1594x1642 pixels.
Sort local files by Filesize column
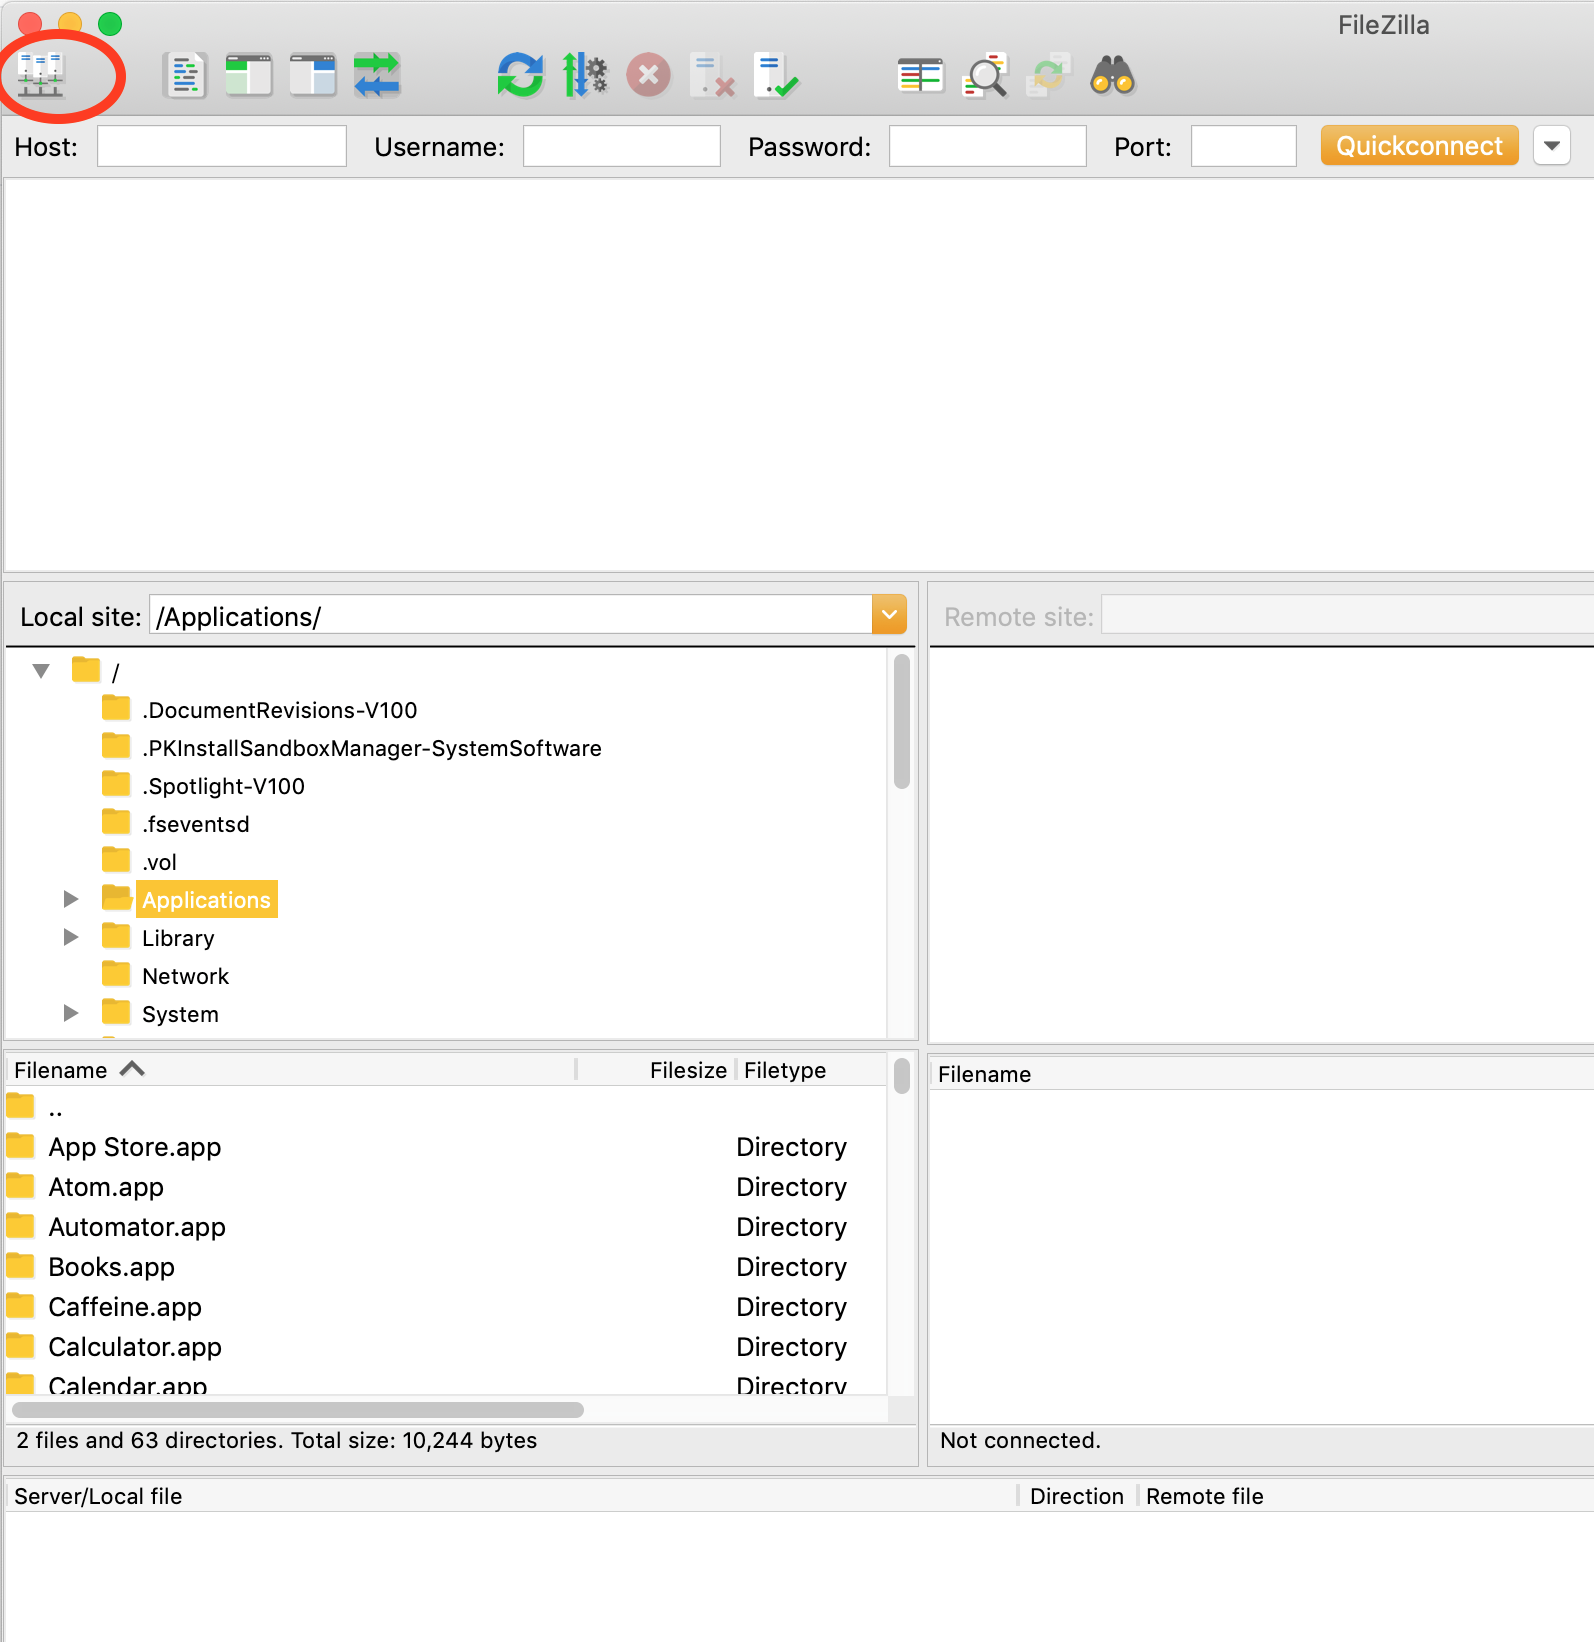pyautogui.click(x=687, y=1070)
